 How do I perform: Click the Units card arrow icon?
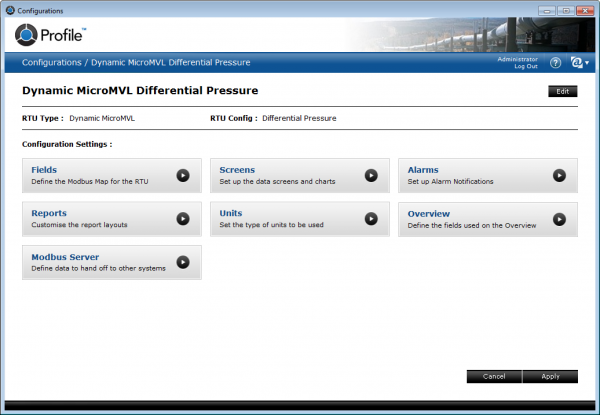pos(371,219)
